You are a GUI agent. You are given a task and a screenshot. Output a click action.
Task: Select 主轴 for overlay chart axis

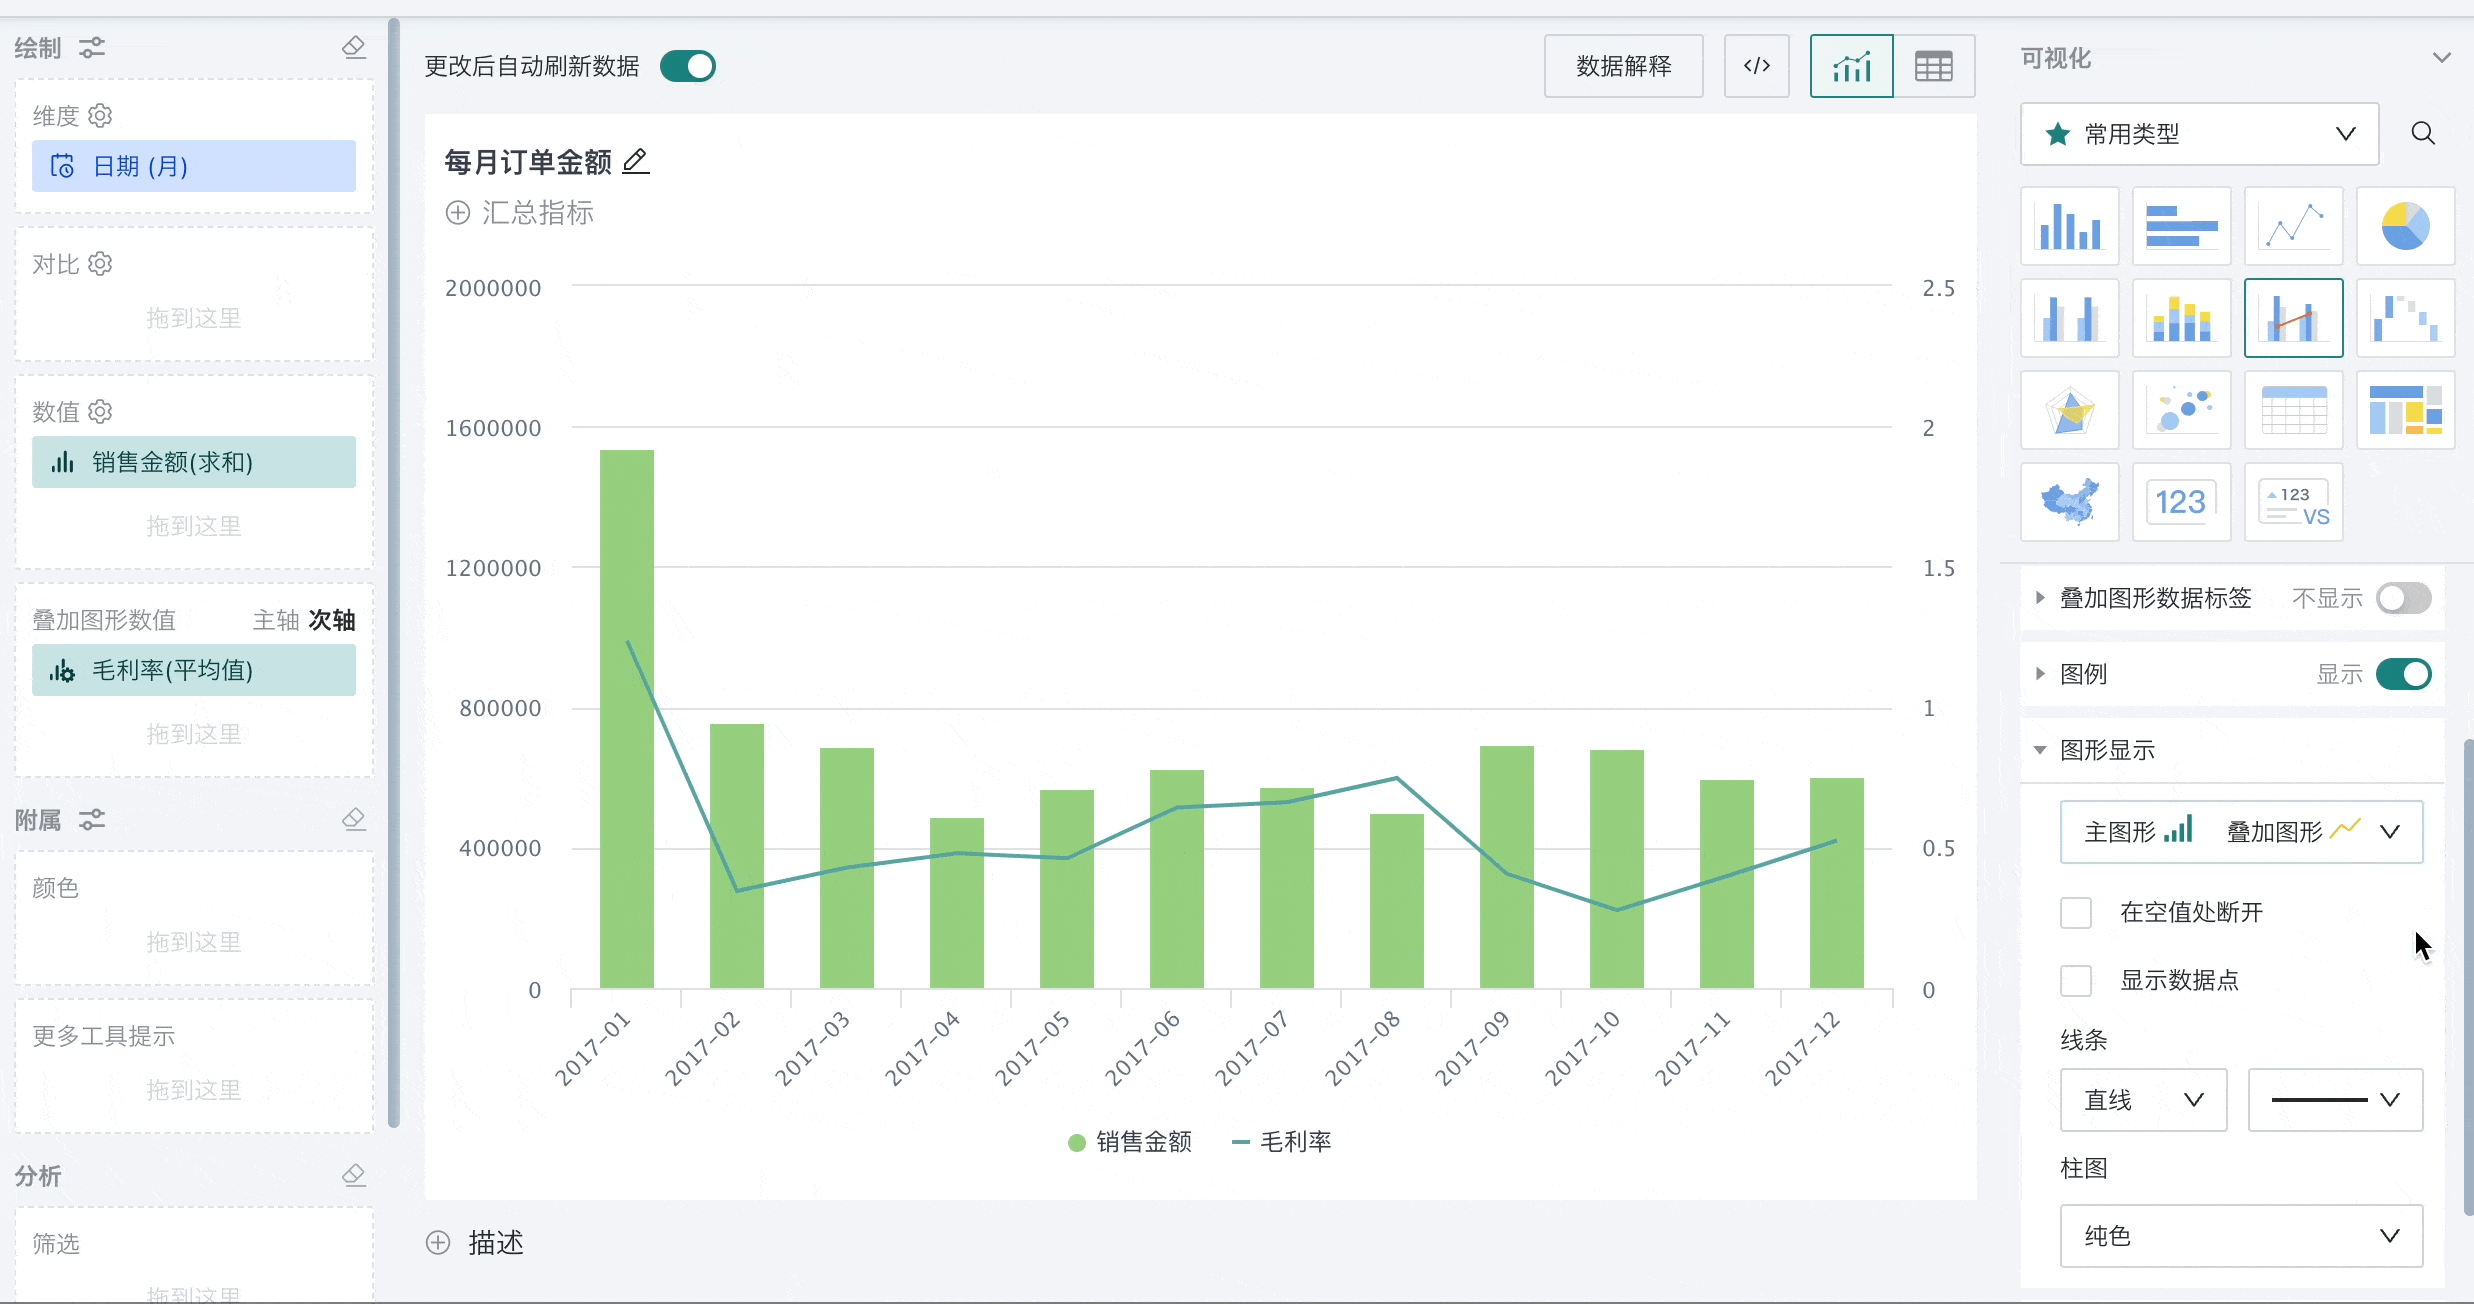[x=275, y=620]
